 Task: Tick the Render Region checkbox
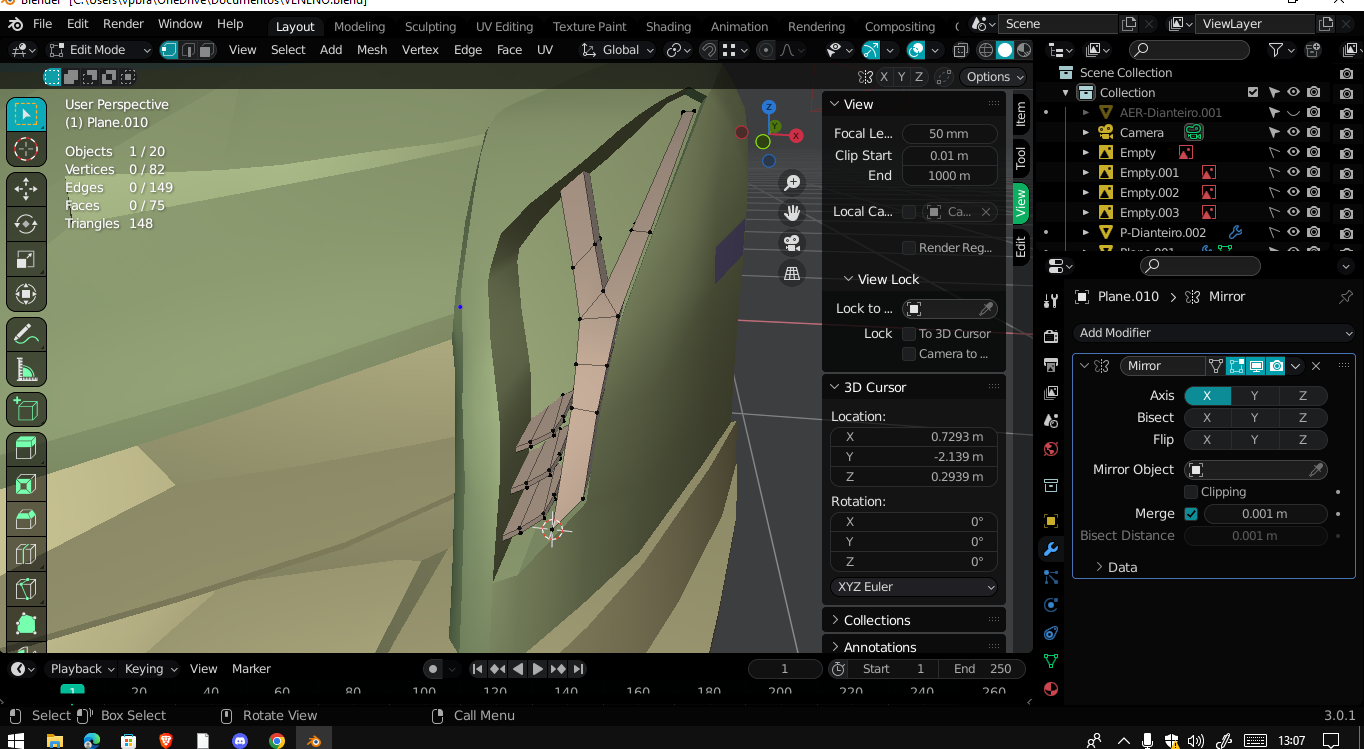coord(909,248)
